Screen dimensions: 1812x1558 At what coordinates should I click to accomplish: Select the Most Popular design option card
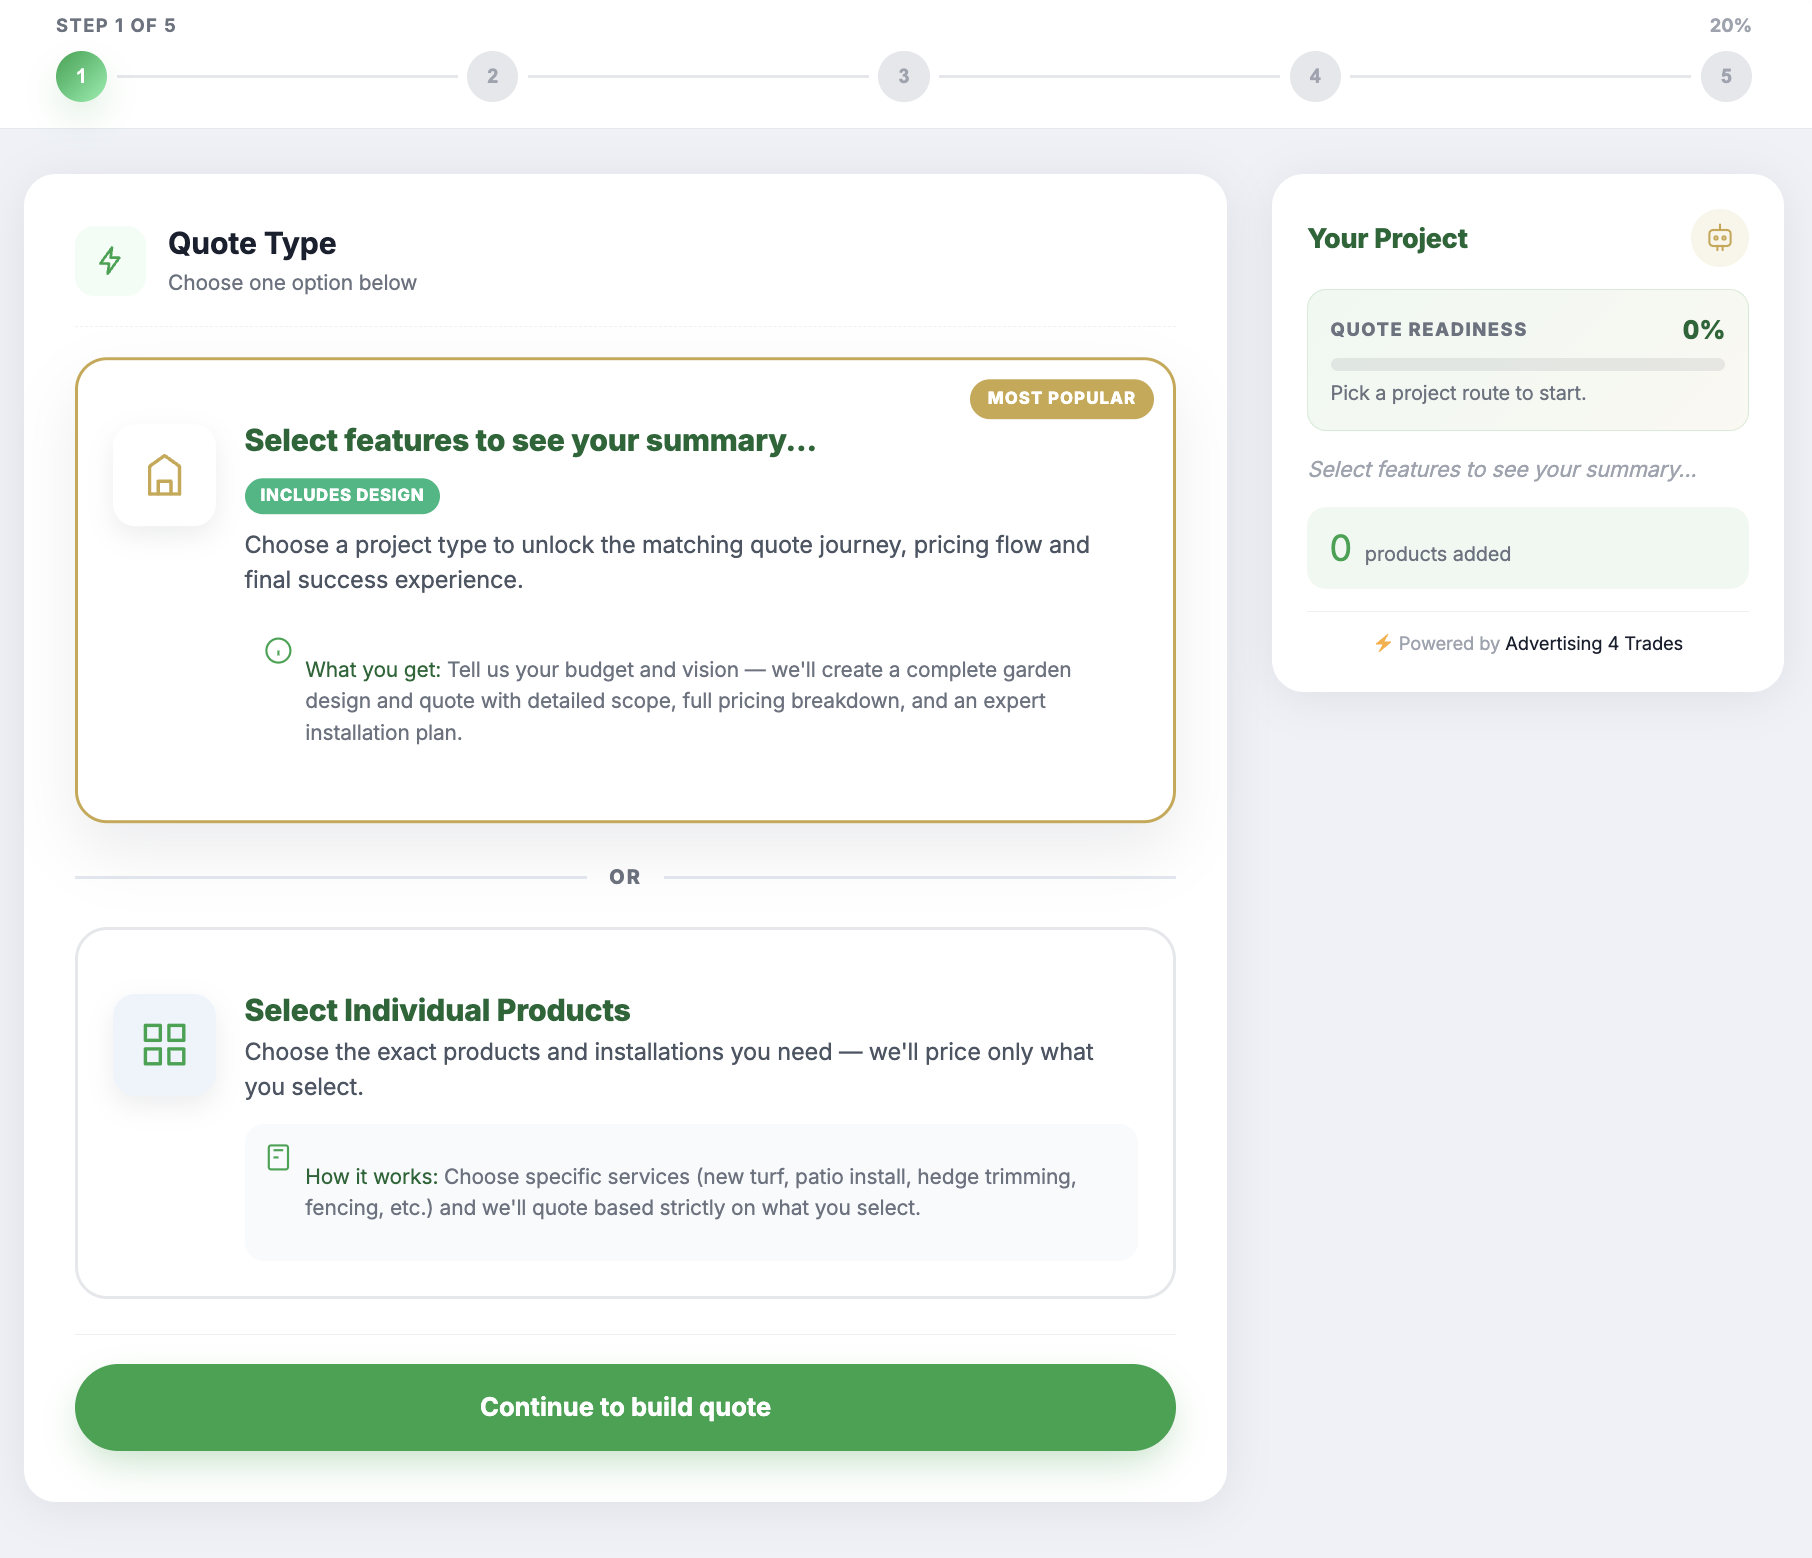click(625, 590)
